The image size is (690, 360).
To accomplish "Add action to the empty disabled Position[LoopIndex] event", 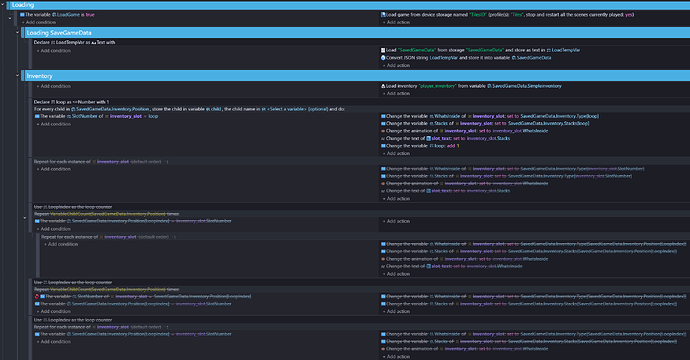I will pyautogui.click(x=396, y=221).
